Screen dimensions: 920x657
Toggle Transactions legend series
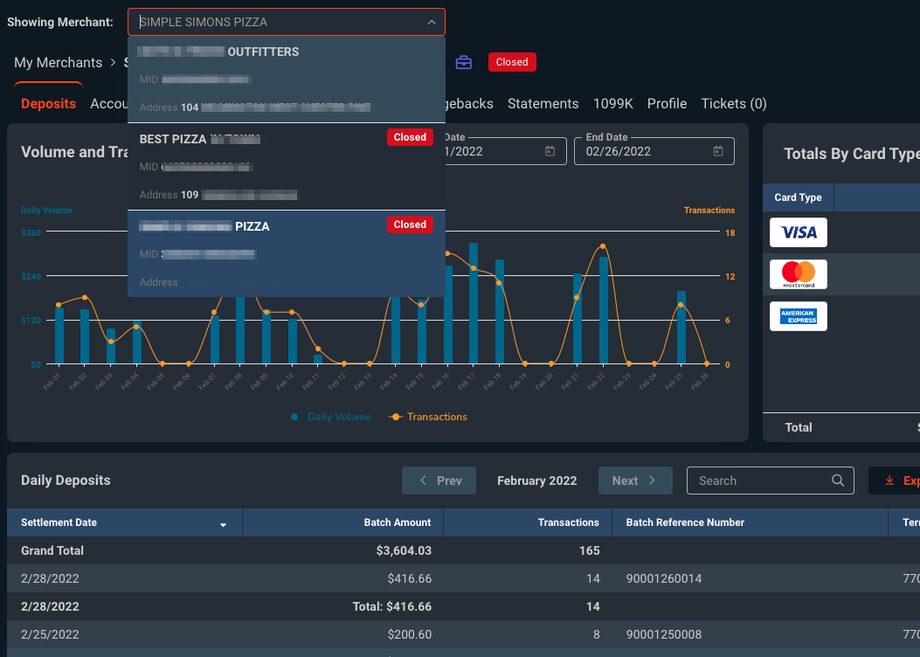[428, 417]
